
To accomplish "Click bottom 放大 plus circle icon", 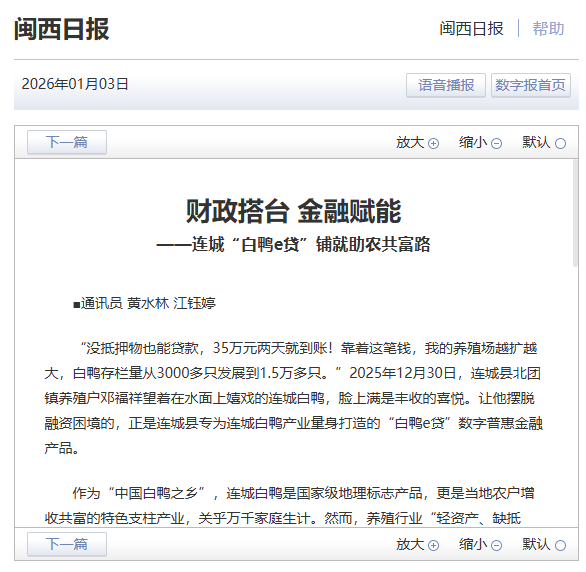I will [x=433, y=545].
